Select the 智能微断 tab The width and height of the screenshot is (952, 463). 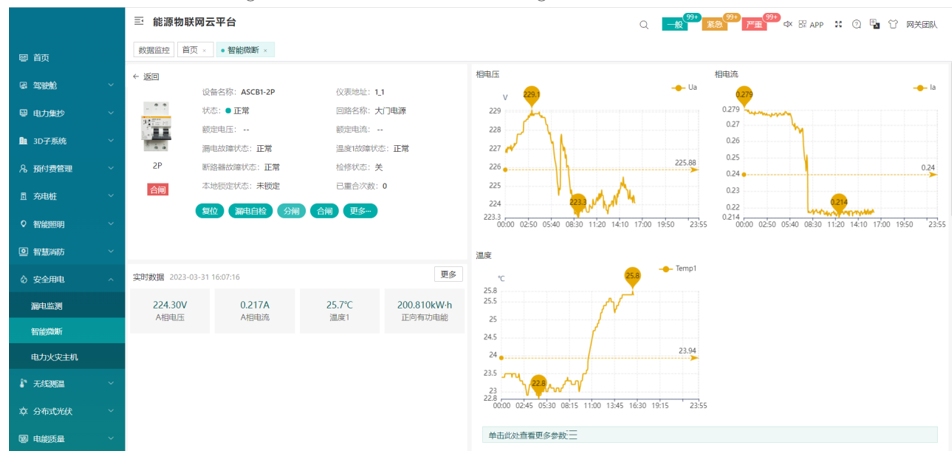tap(243, 50)
